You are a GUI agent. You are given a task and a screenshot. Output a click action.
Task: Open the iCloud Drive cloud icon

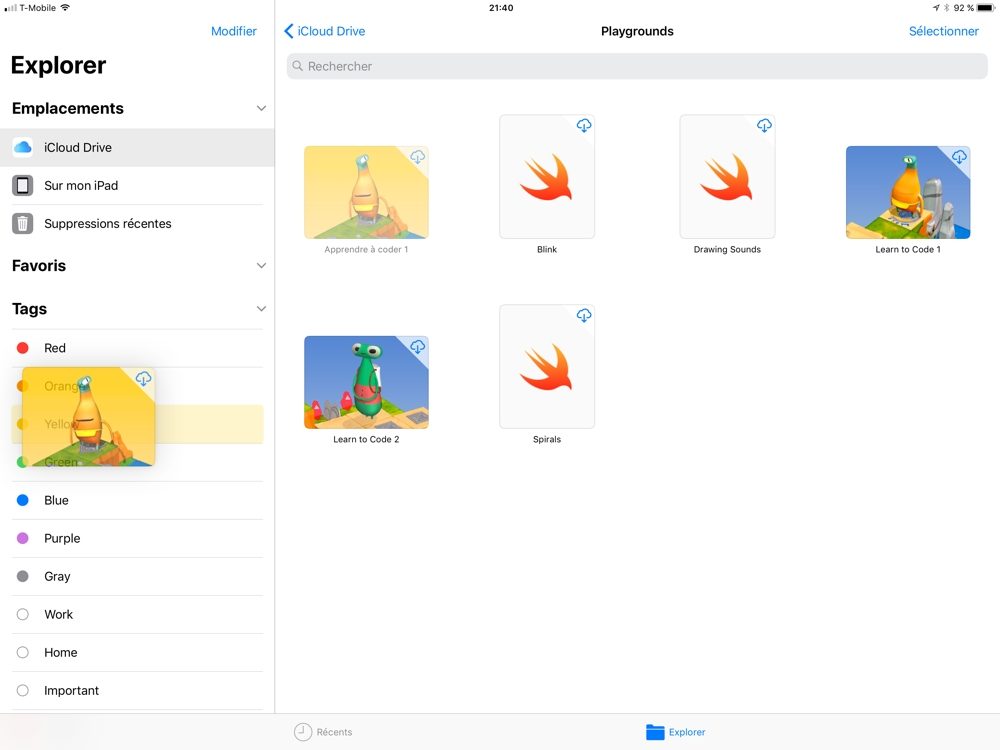pyautogui.click(x=22, y=147)
